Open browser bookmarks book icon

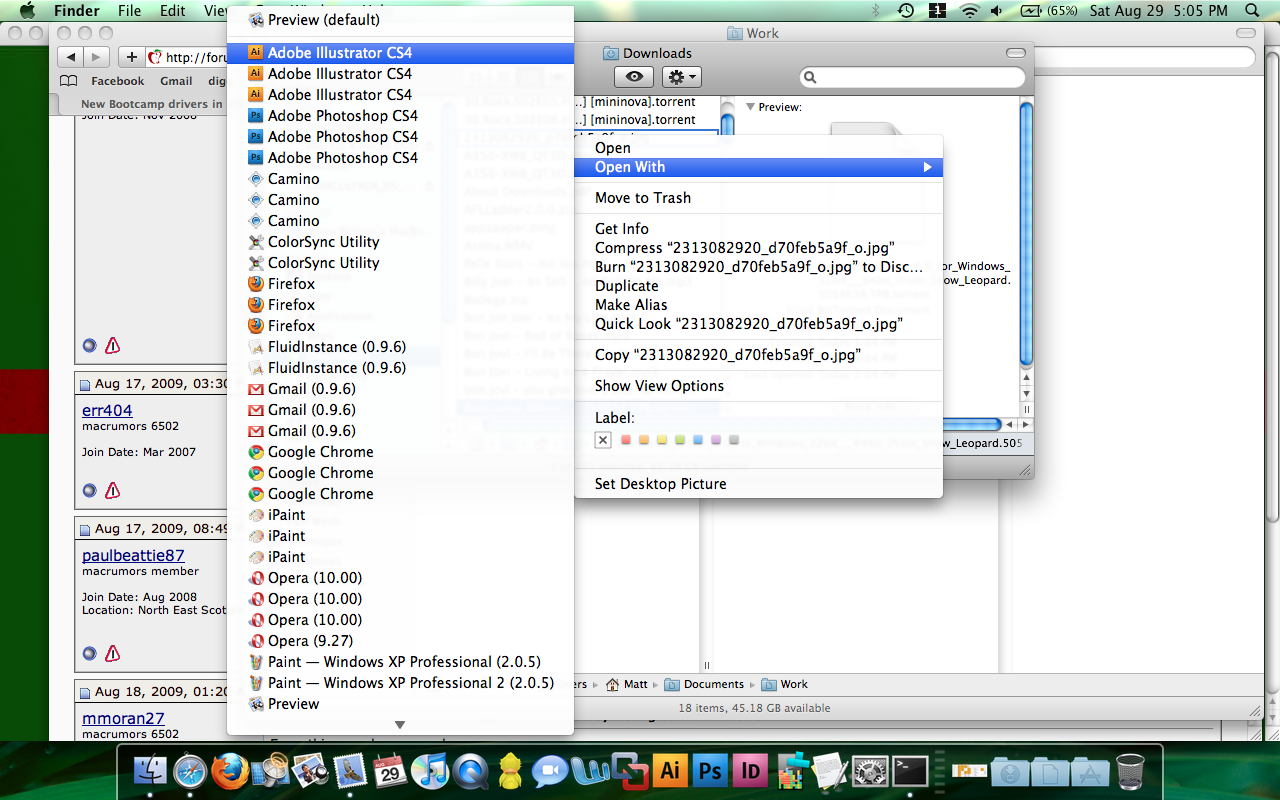[x=68, y=81]
